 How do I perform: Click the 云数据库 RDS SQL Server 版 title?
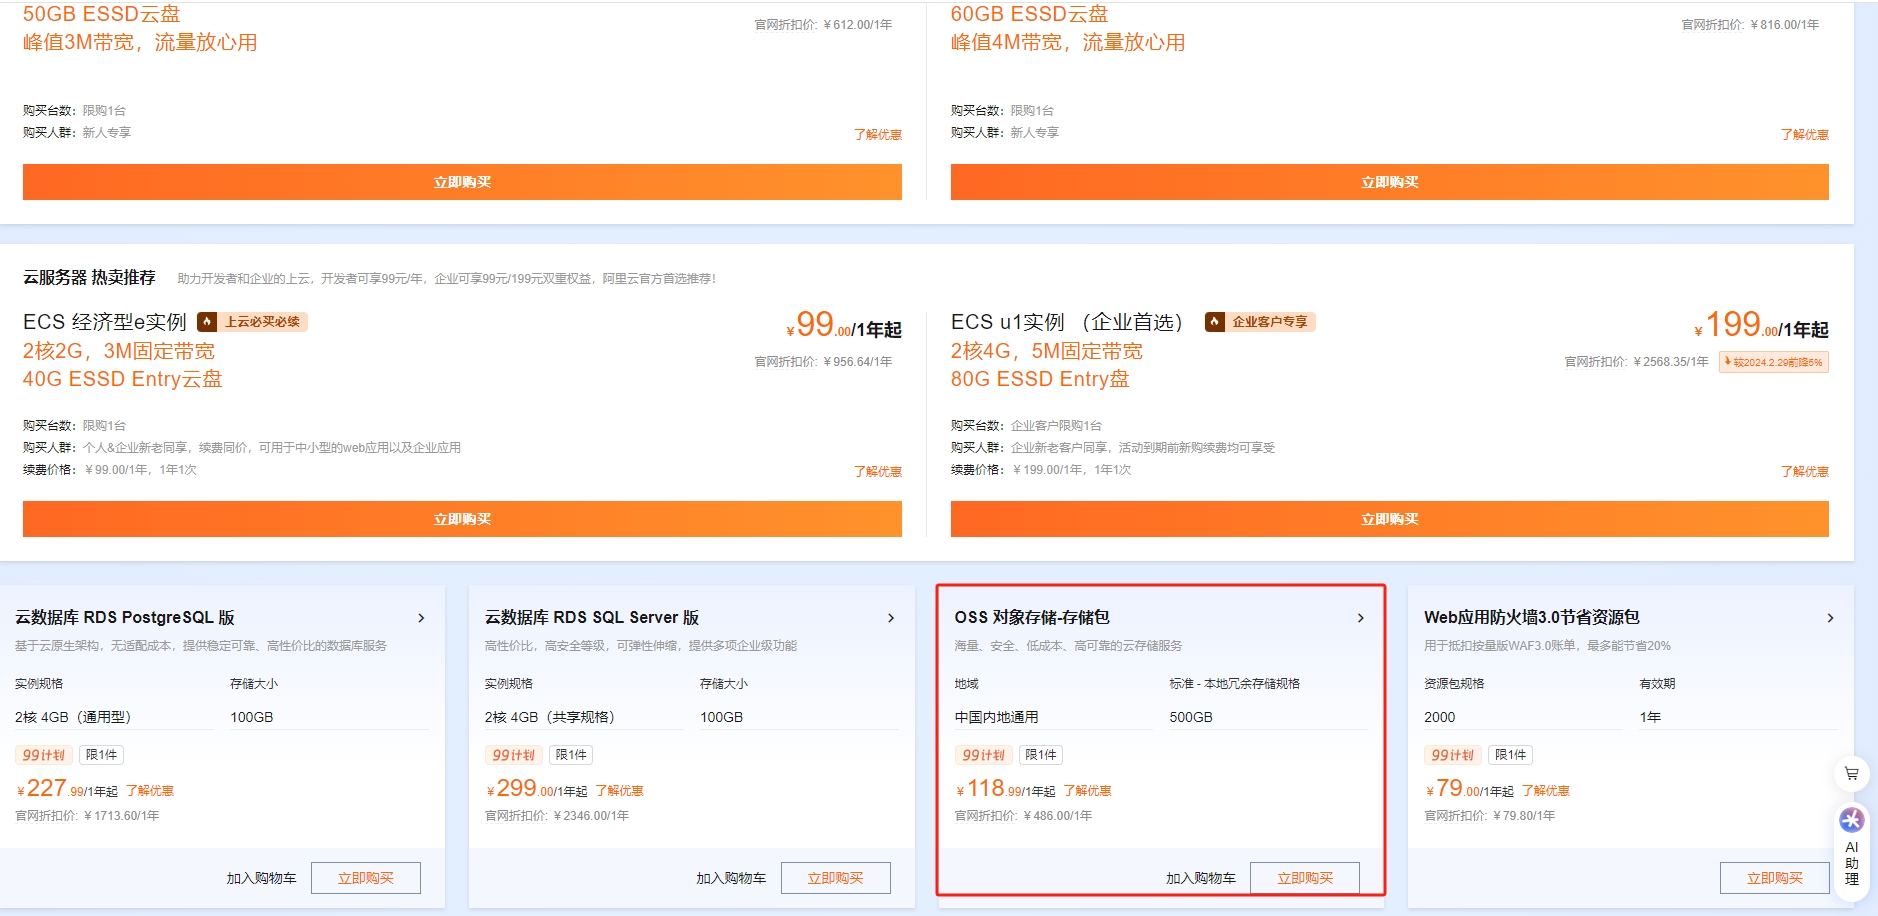click(x=592, y=618)
